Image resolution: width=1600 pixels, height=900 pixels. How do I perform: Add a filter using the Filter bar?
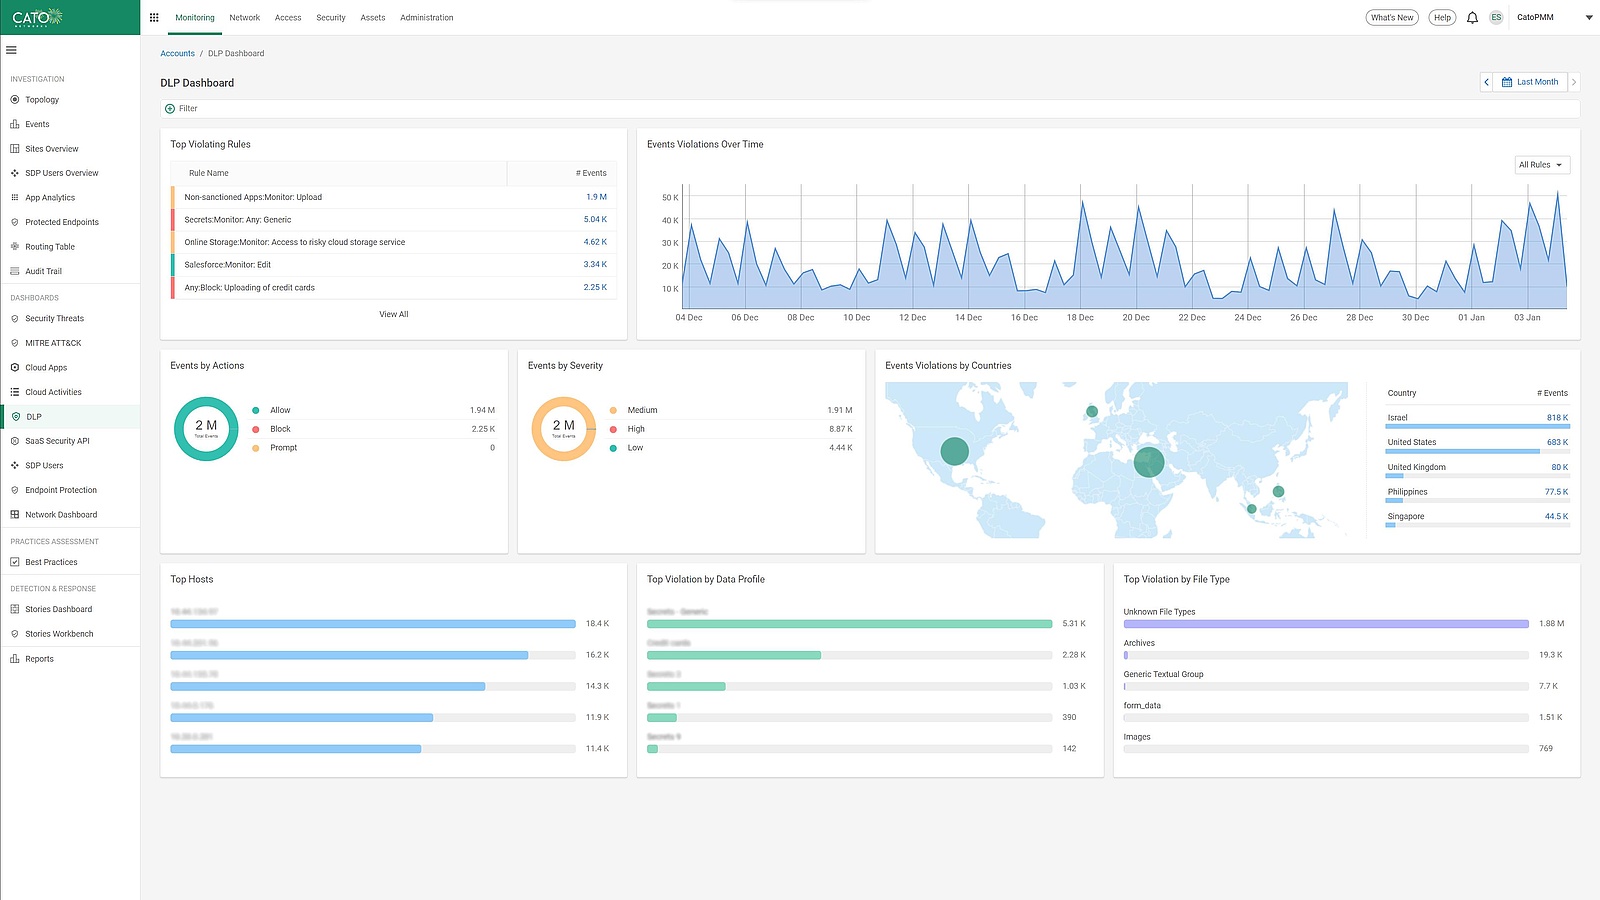click(181, 108)
